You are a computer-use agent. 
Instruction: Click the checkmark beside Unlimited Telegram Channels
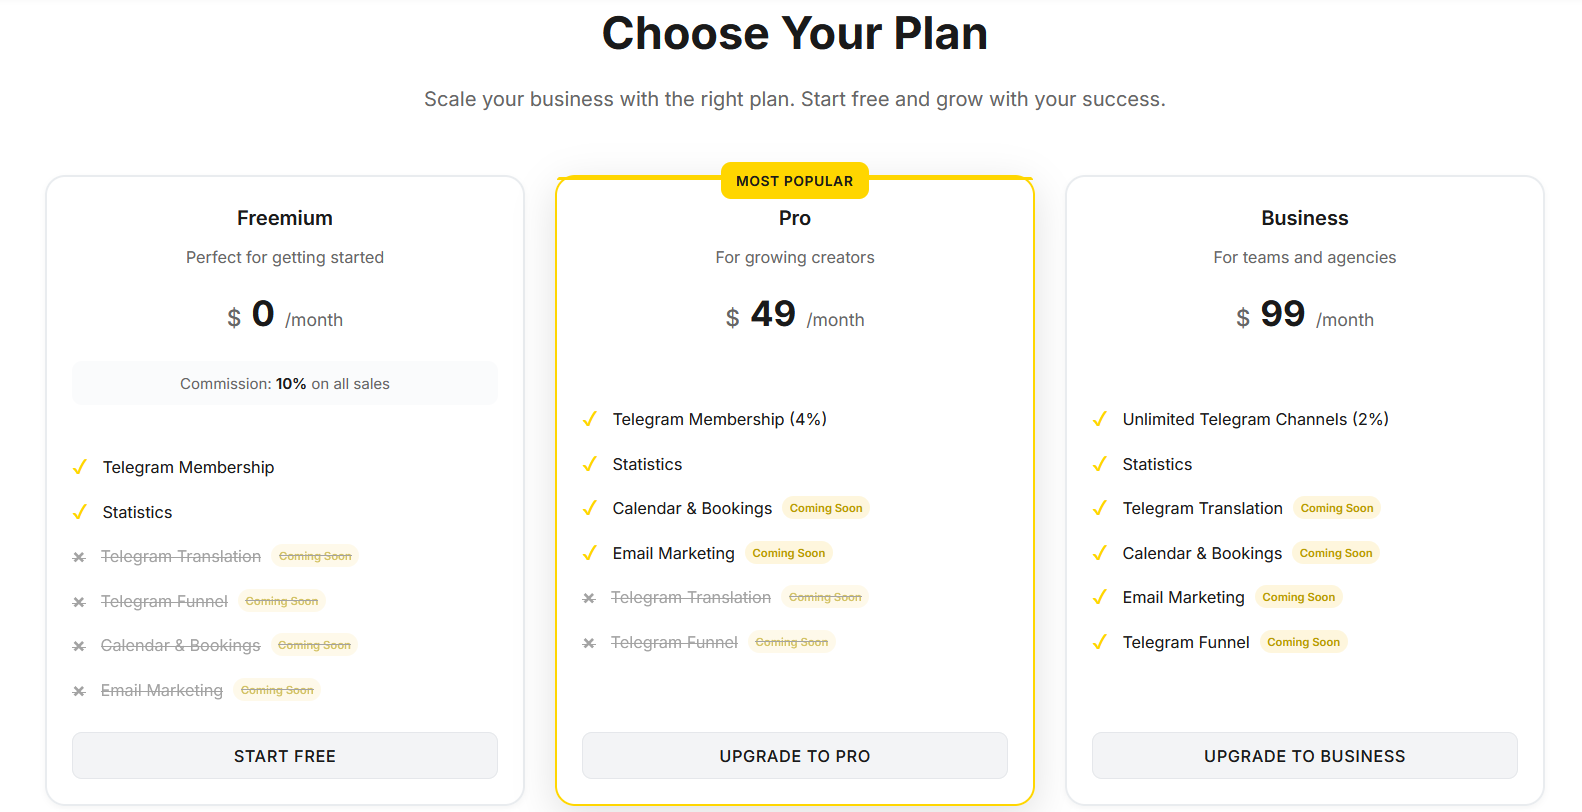click(1100, 418)
